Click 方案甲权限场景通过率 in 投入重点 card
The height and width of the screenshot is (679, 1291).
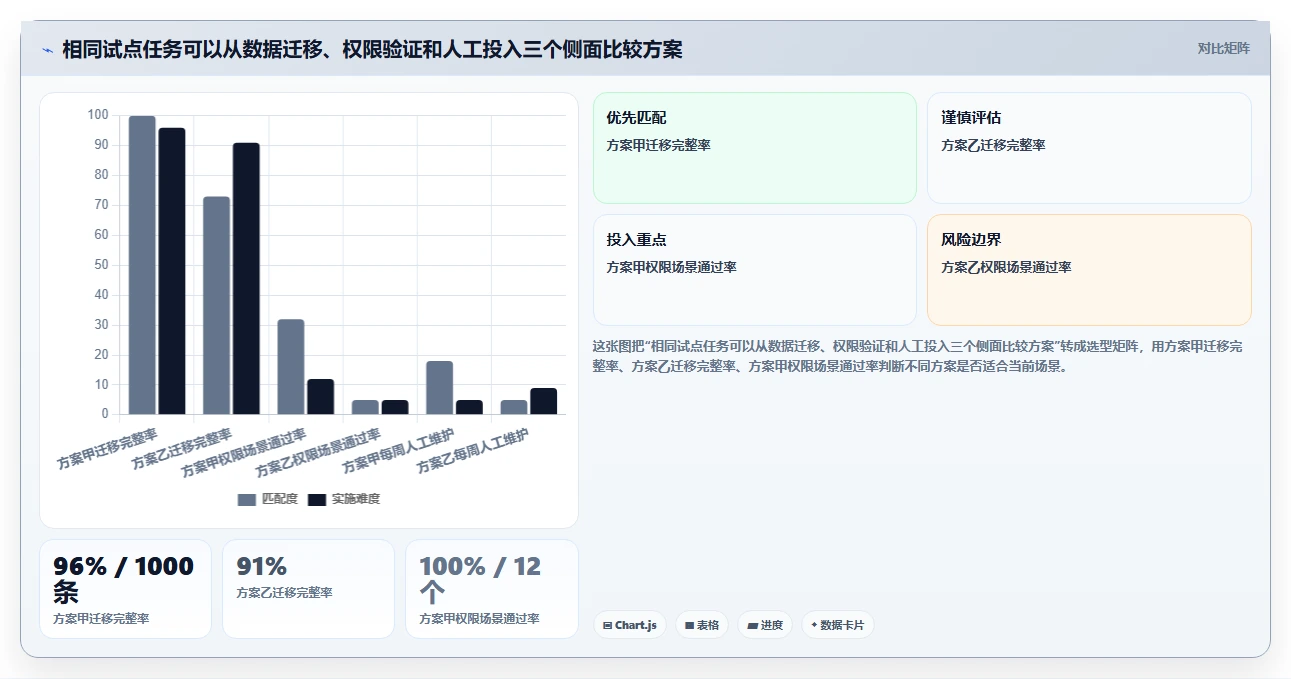[671, 267]
